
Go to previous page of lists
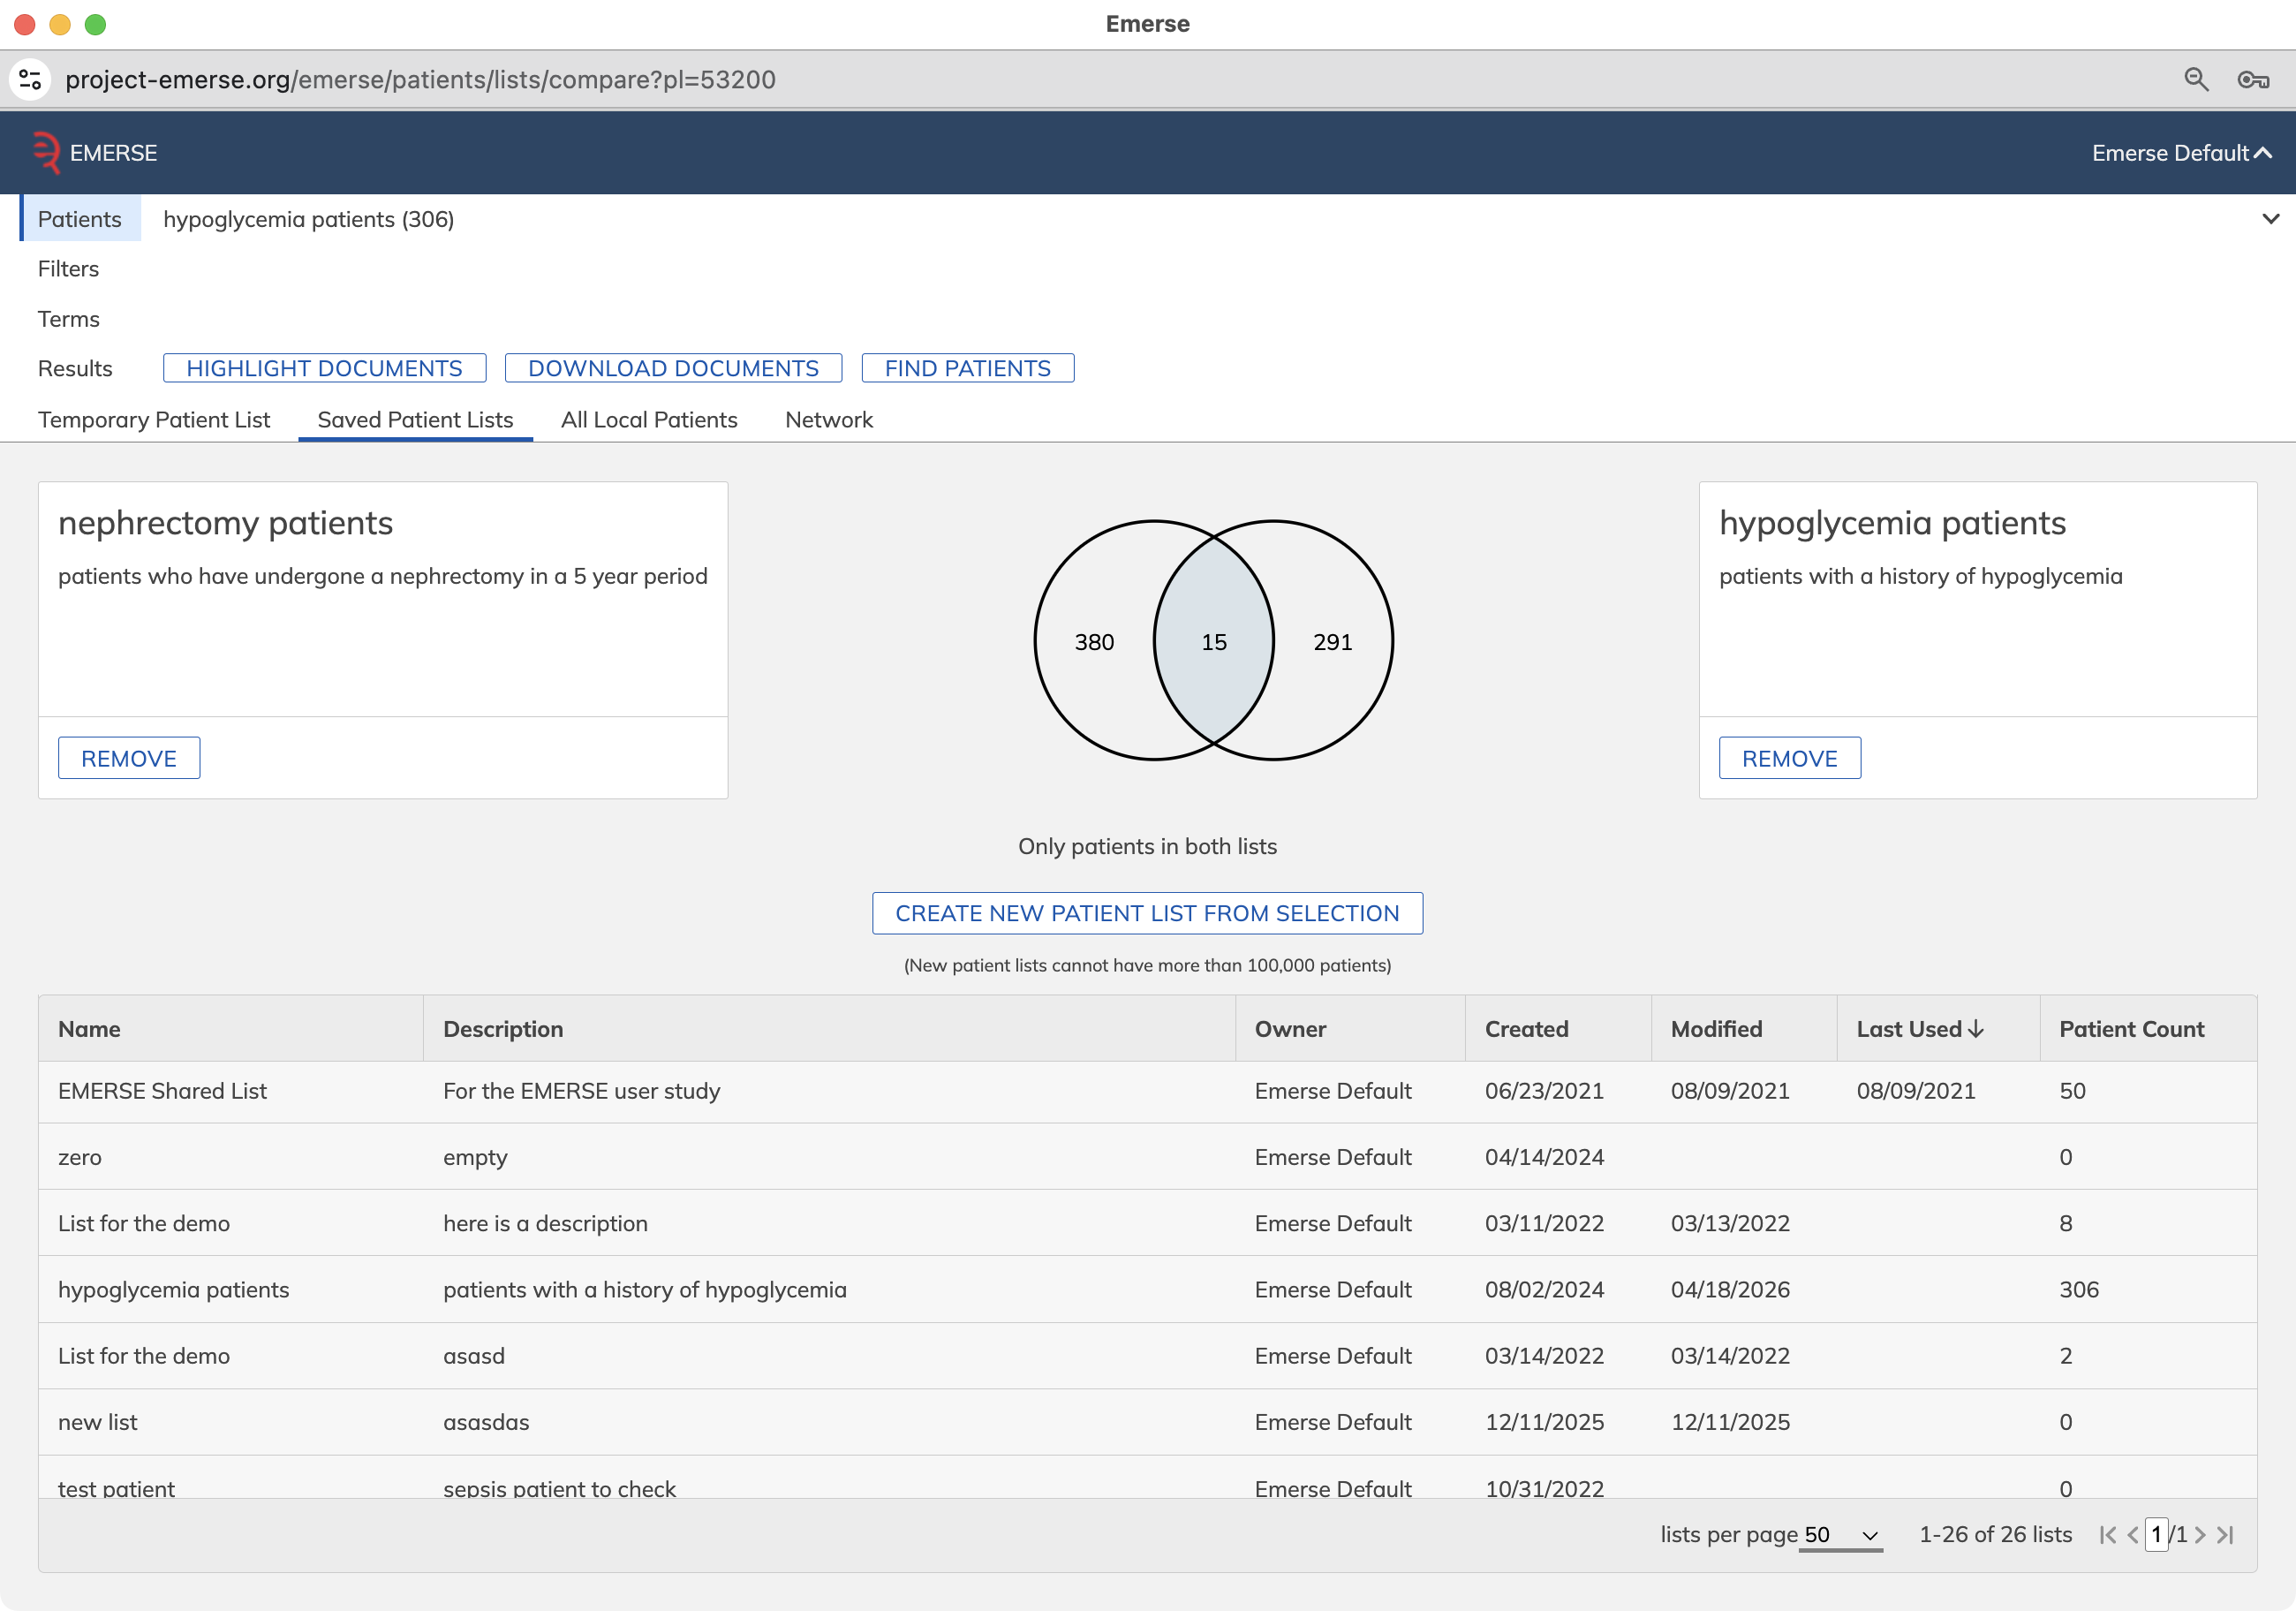tap(2133, 1534)
